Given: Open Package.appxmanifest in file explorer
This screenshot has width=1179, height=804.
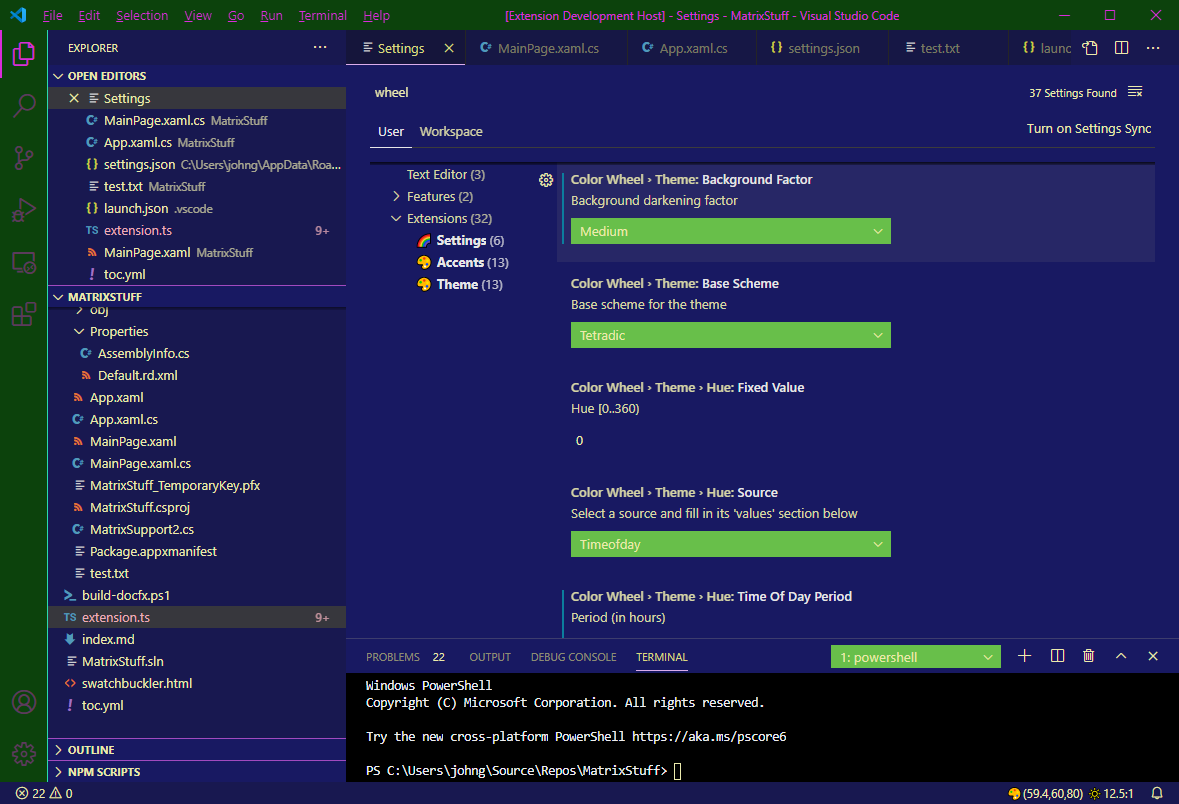Looking at the screenshot, I should point(197,551).
